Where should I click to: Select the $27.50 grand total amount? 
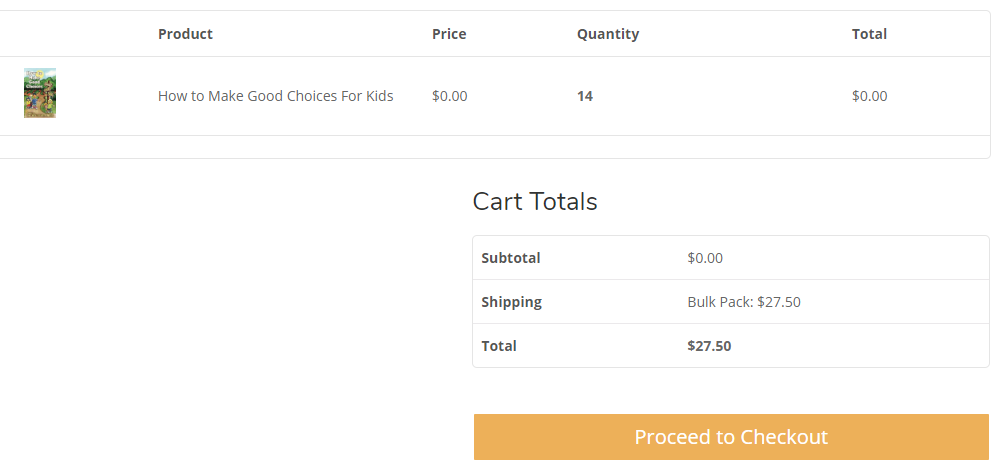[x=709, y=346]
